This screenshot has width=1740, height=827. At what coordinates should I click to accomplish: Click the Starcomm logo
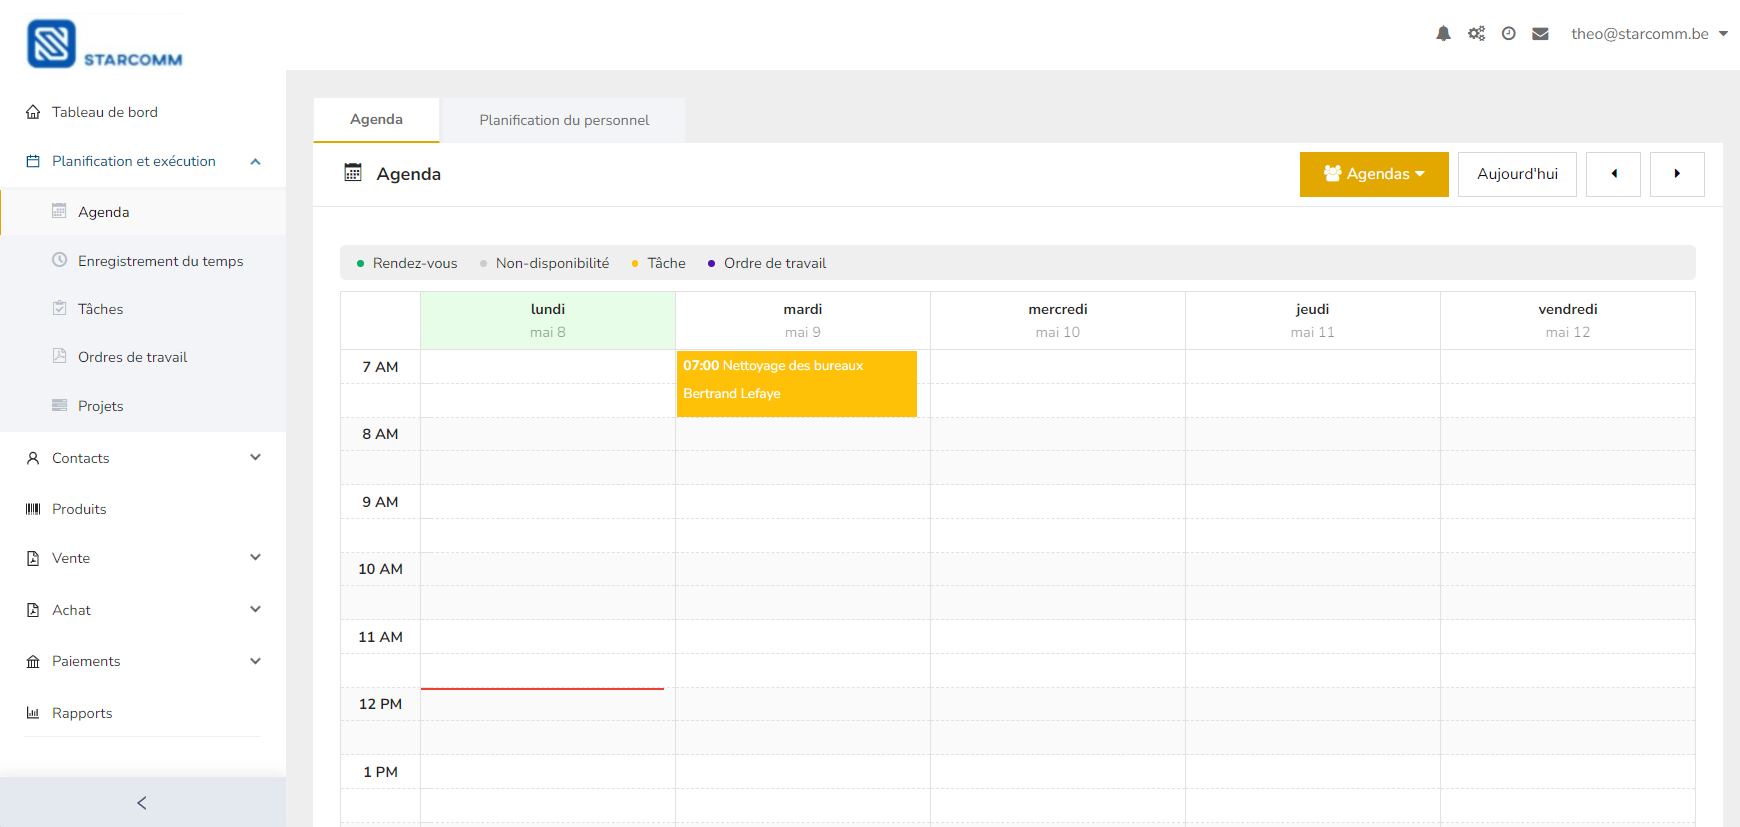[x=104, y=44]
